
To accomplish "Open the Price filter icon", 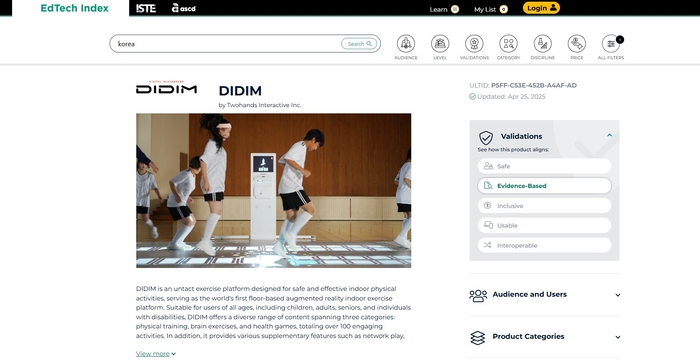I will (577, 44).
